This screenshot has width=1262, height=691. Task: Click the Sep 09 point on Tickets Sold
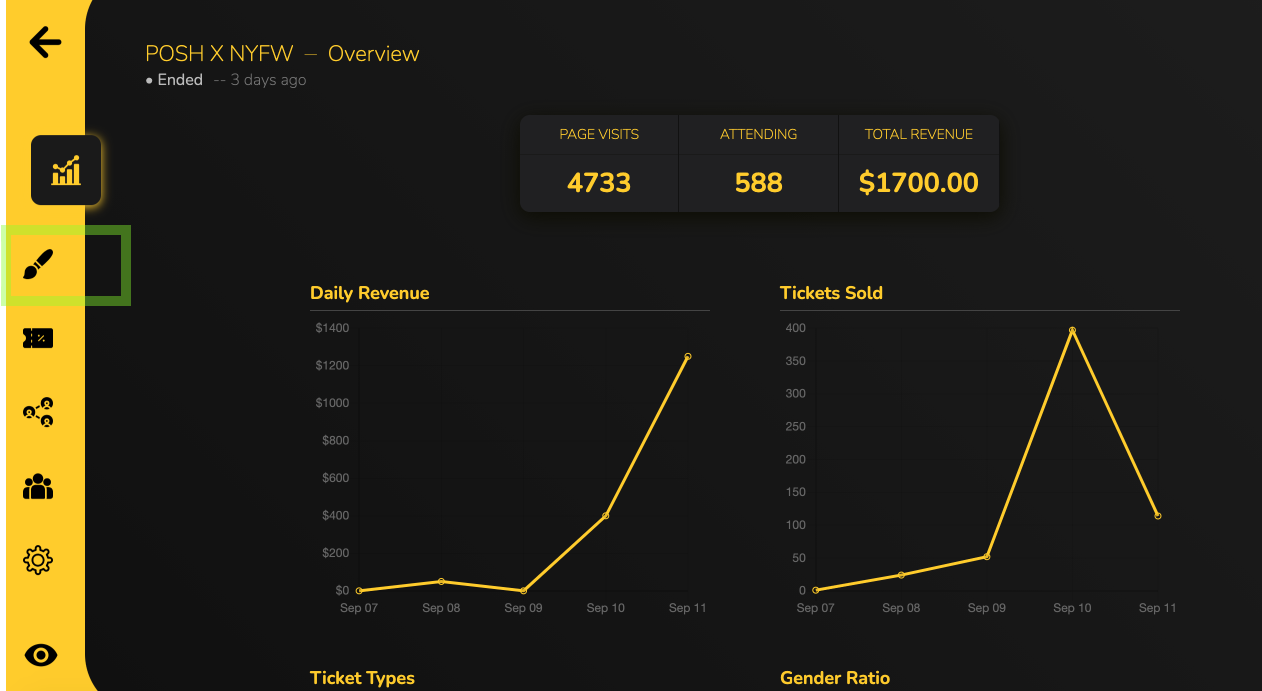point(987,556)
